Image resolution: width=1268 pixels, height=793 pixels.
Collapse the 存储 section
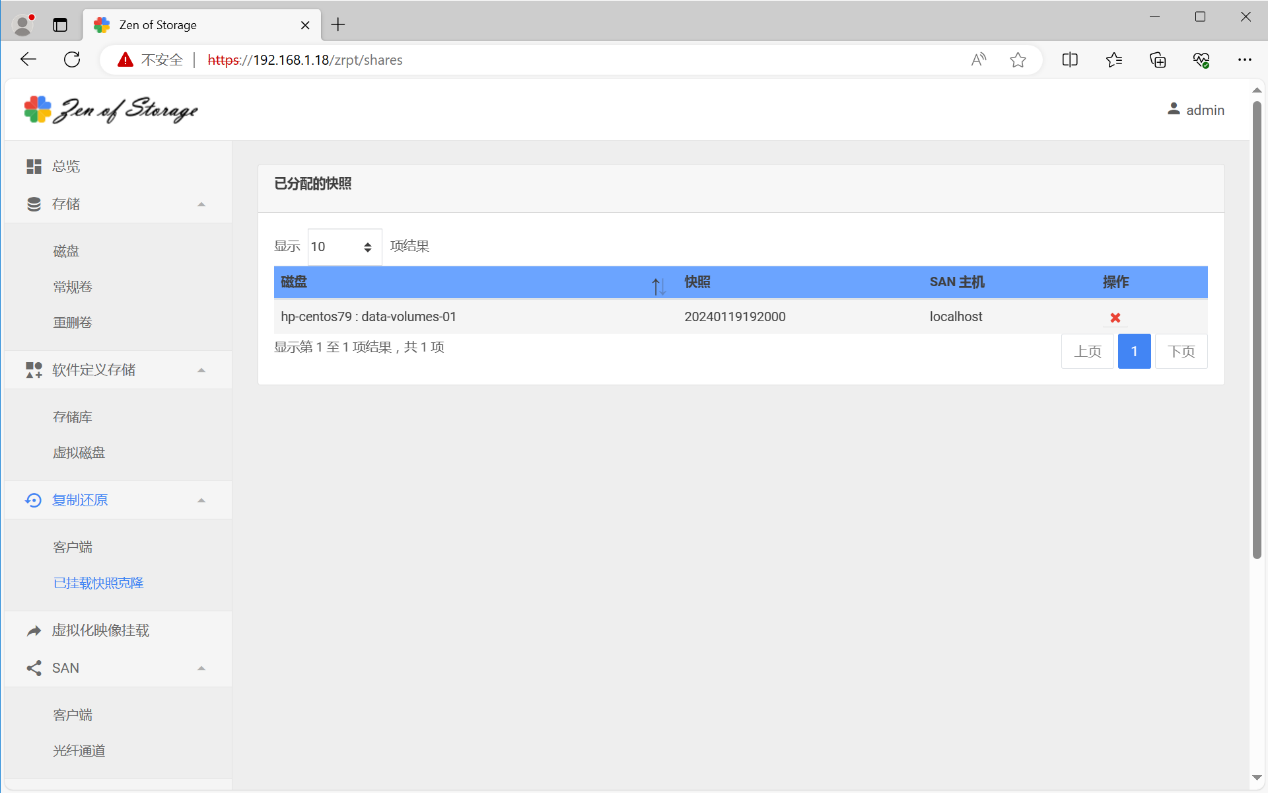point(201,204)
